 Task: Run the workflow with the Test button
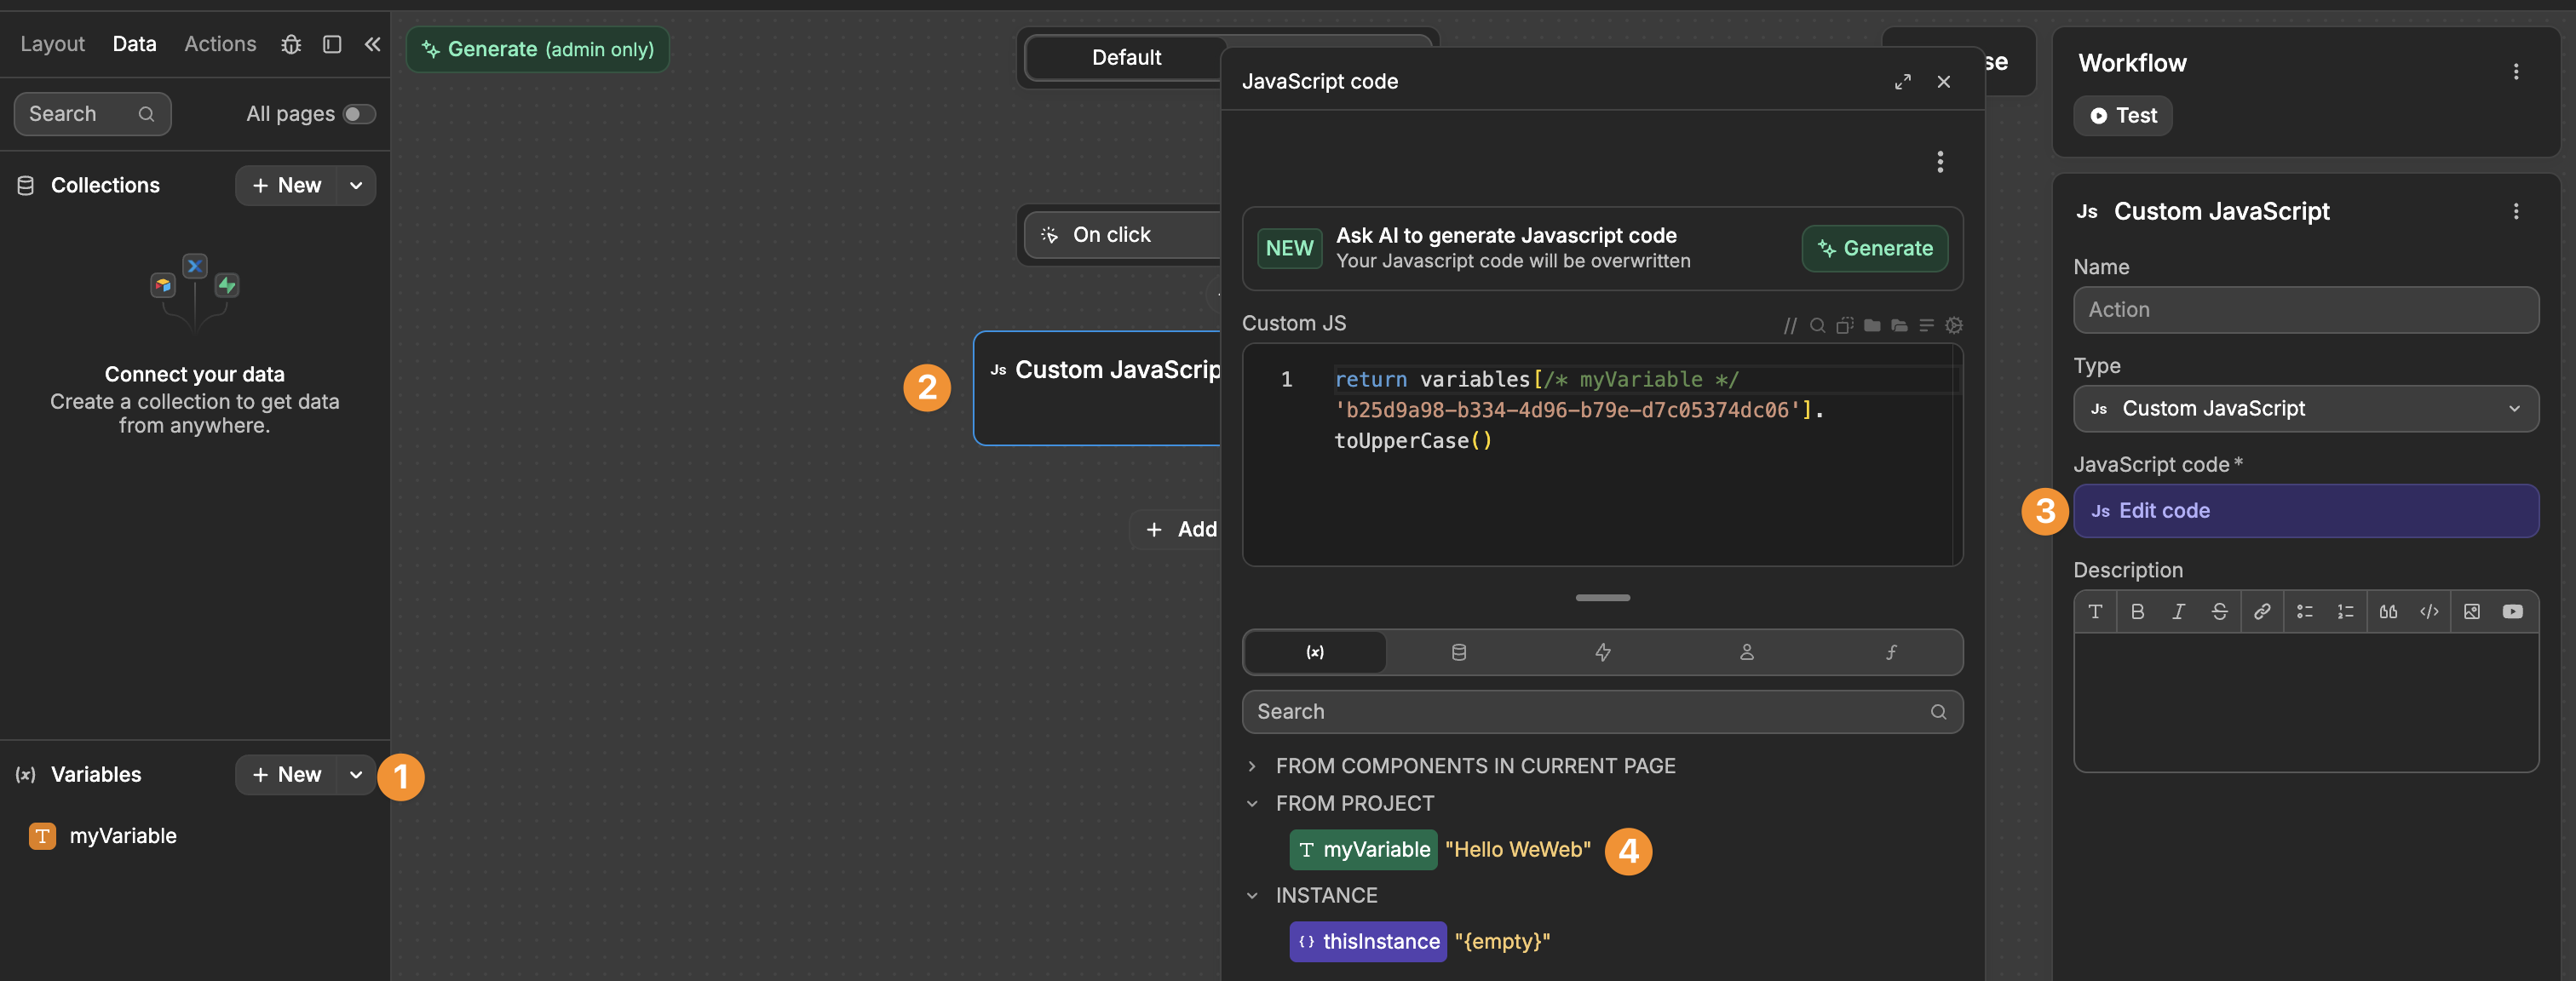pyautogui.click(x=2122, y=115)
